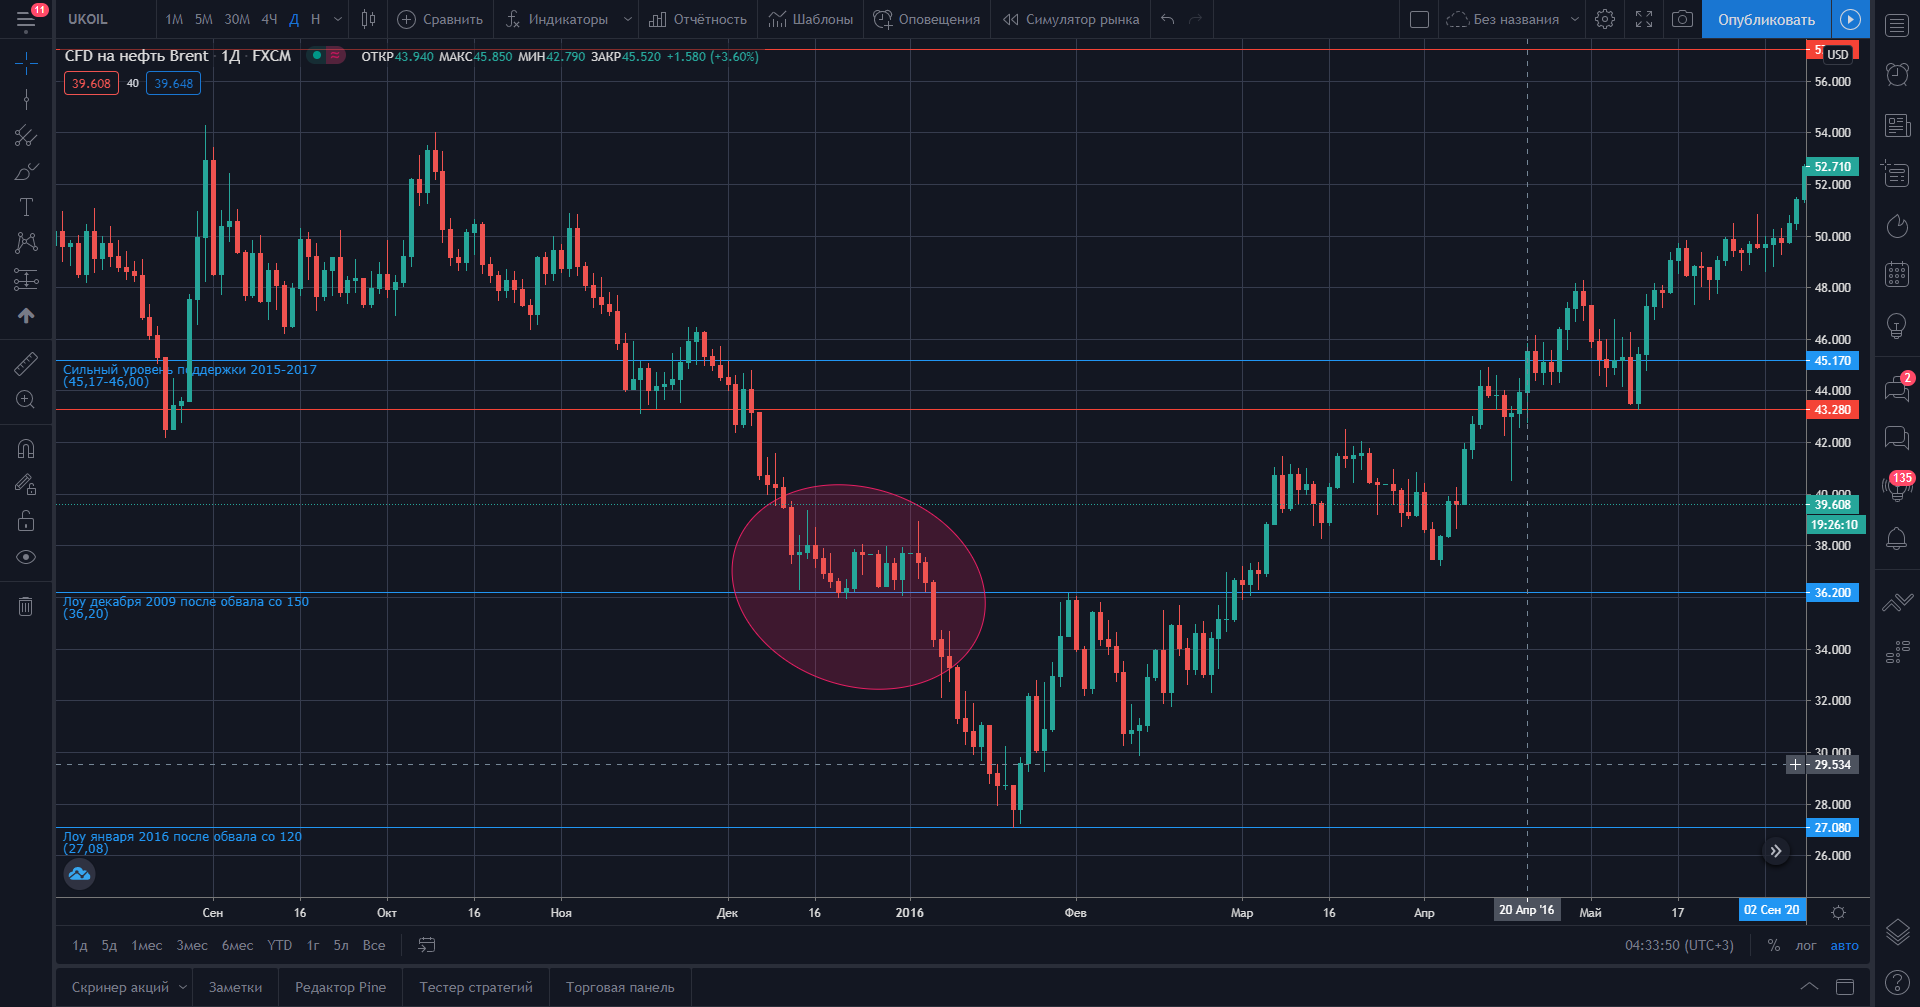Take a chart snapshot with camera icon
This screenshot has width=1920, height=1007.
pyautogui.click(x=1683, y=19)
